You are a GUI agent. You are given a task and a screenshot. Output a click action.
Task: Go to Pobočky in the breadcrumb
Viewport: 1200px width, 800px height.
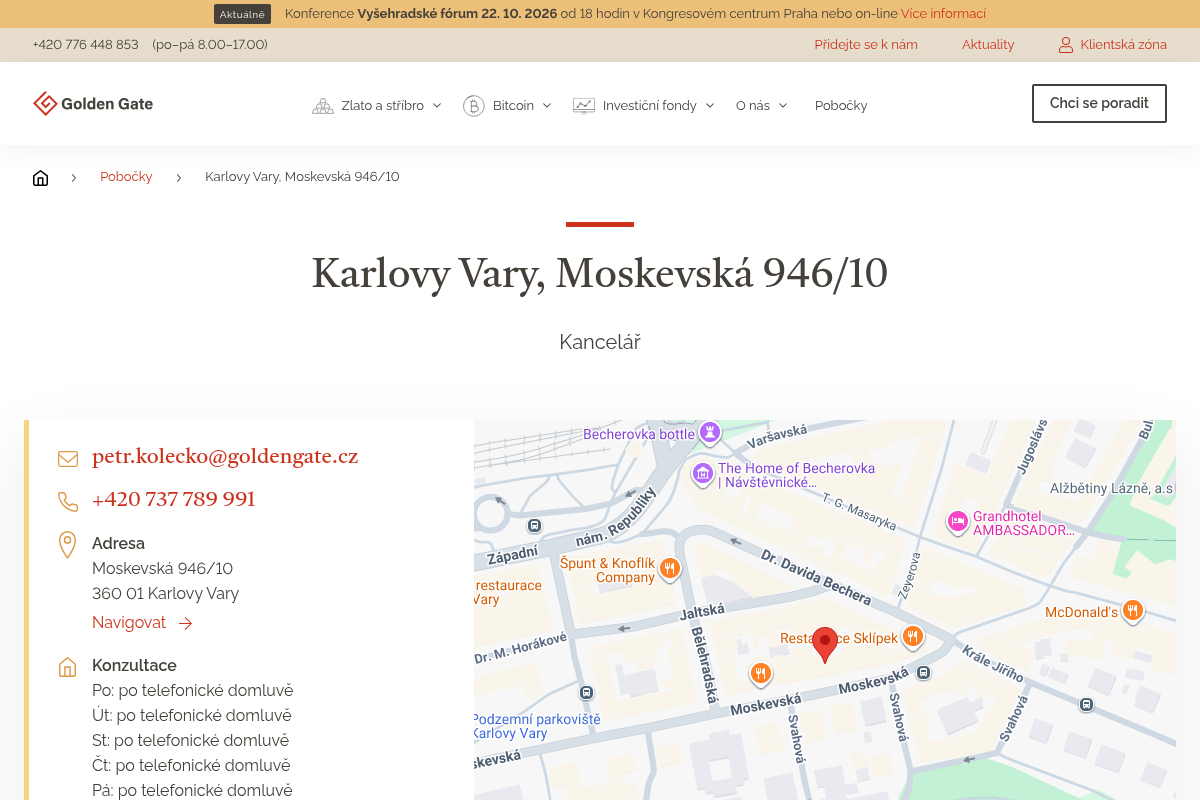tap(126, 177)
